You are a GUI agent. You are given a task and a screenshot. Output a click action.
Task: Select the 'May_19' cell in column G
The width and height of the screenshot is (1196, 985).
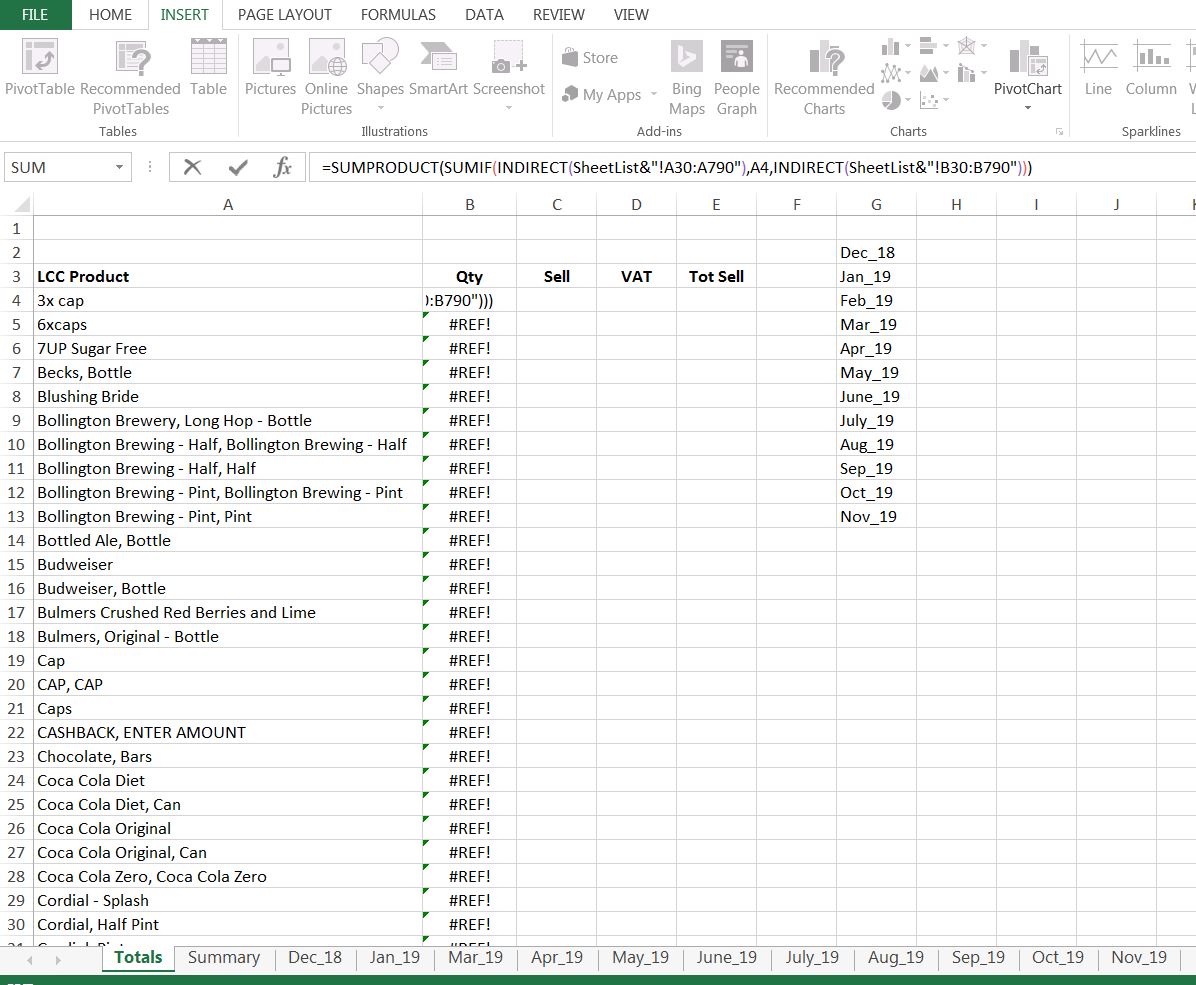pyautogui.click(x=876, y=372)
